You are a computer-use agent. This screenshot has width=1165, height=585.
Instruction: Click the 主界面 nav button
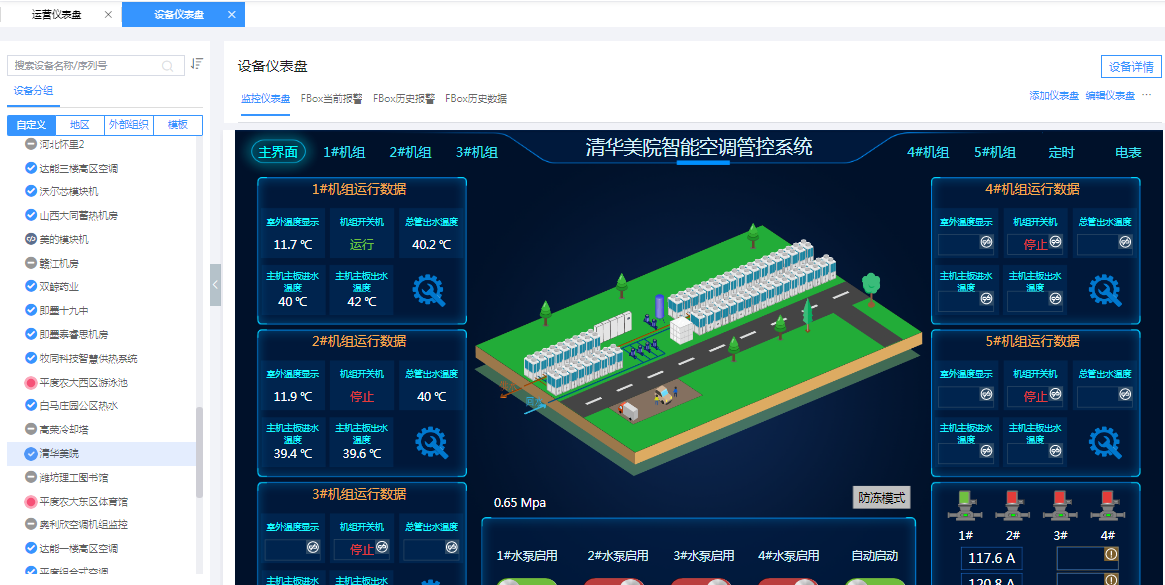tap(279, 152)
